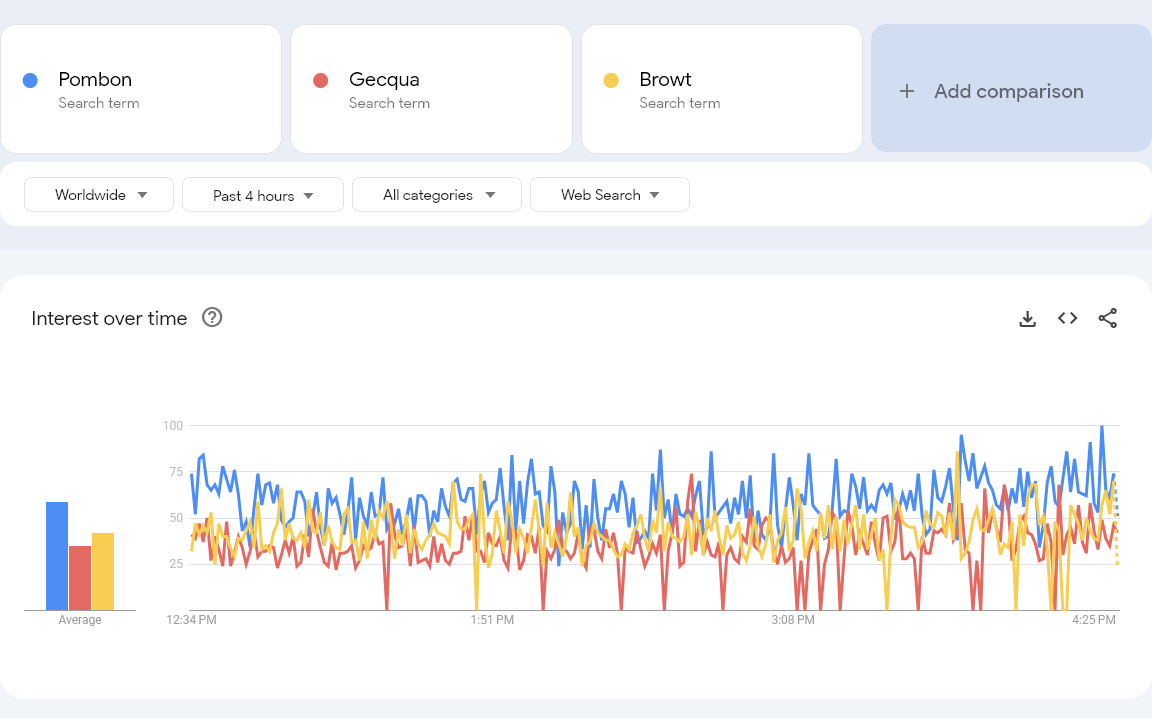
Task: Change the Web Search type dropdown
Action: click(610, 195)
